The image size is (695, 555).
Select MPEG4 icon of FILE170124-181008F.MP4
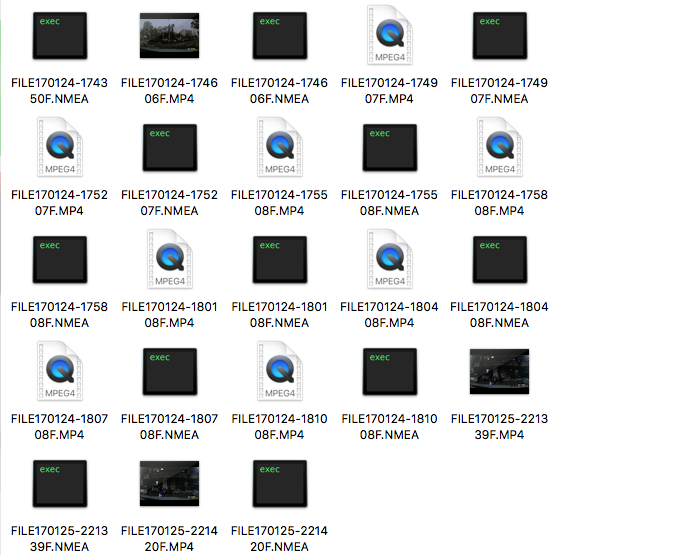pos(280,371)
